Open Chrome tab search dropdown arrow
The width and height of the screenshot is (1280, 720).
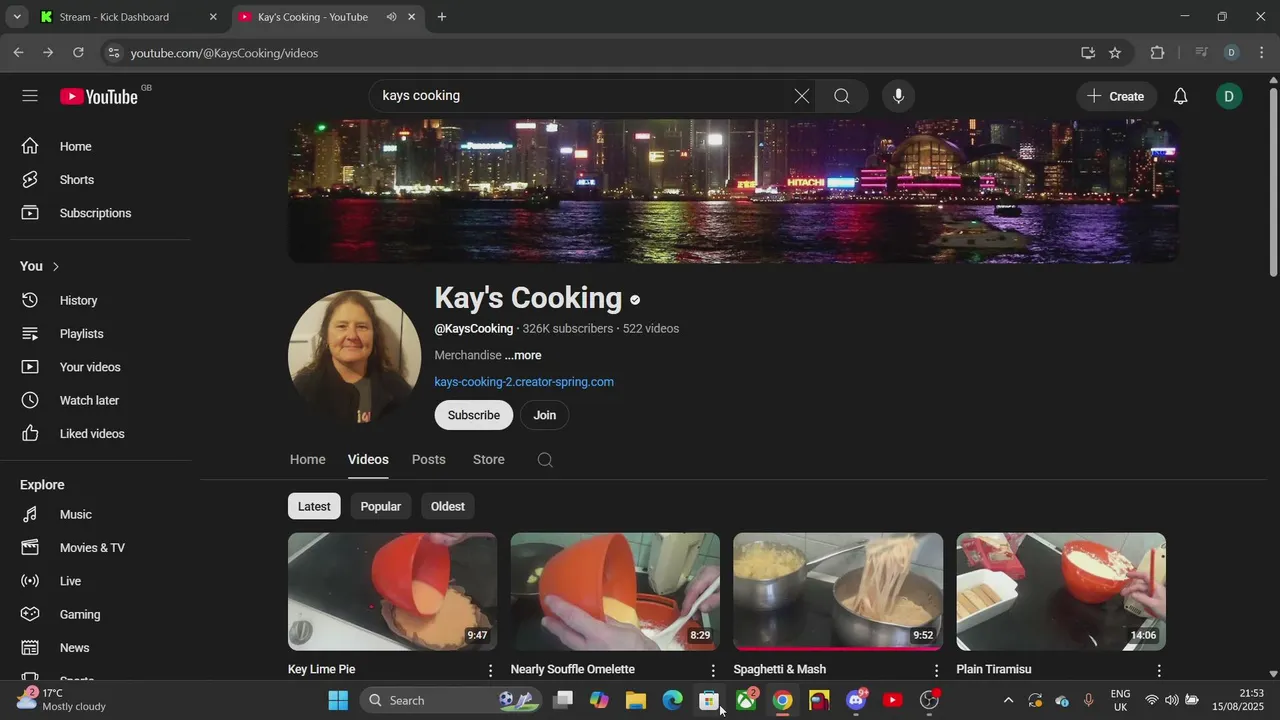17,17
